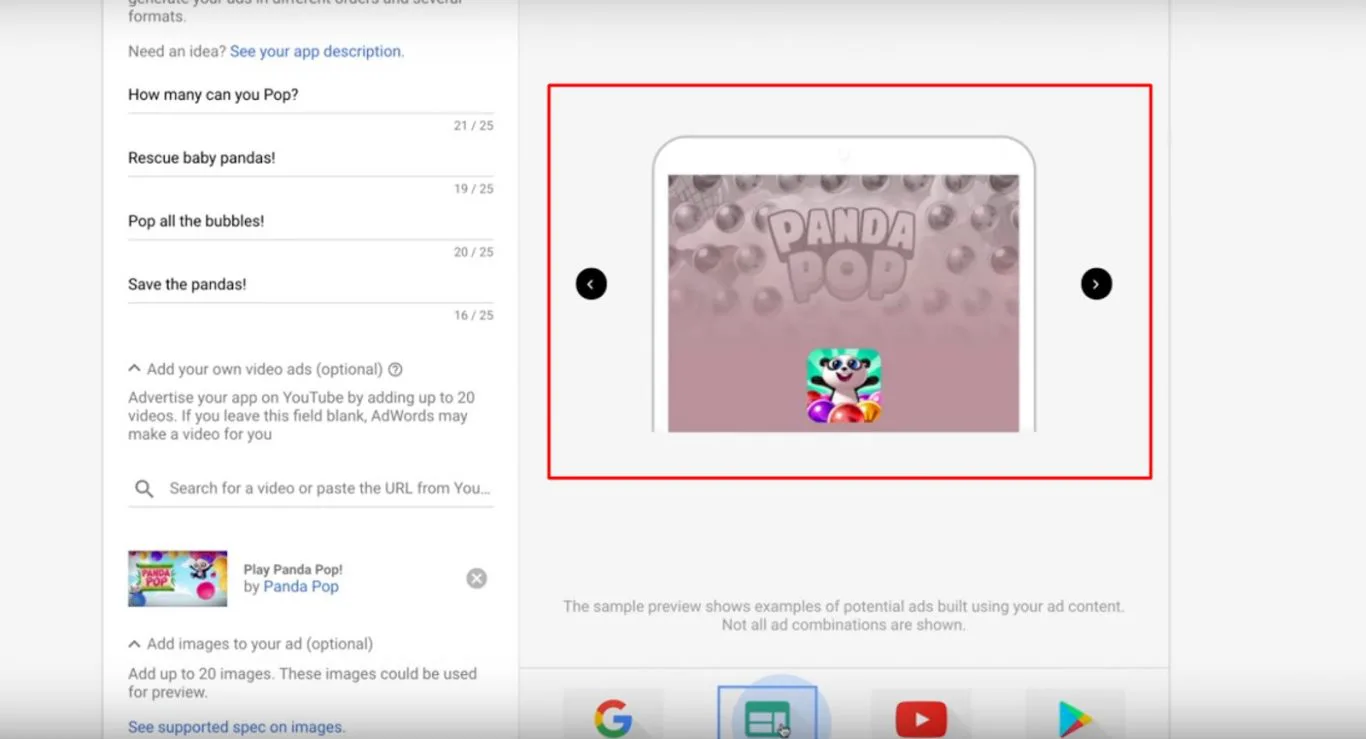Open the 'See your app description' link

point(317,51)
